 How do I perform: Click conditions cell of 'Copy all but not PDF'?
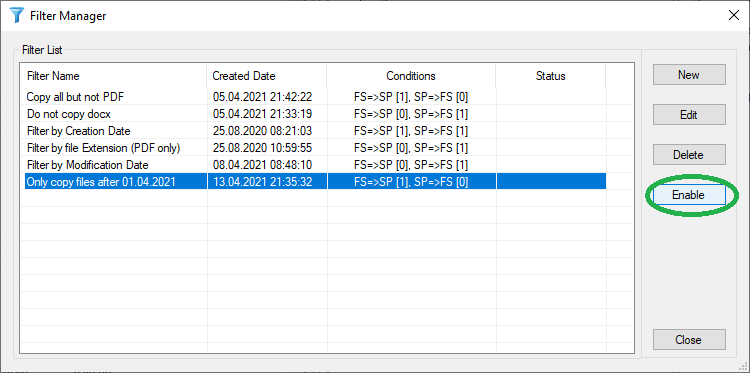tap(411, 97)
